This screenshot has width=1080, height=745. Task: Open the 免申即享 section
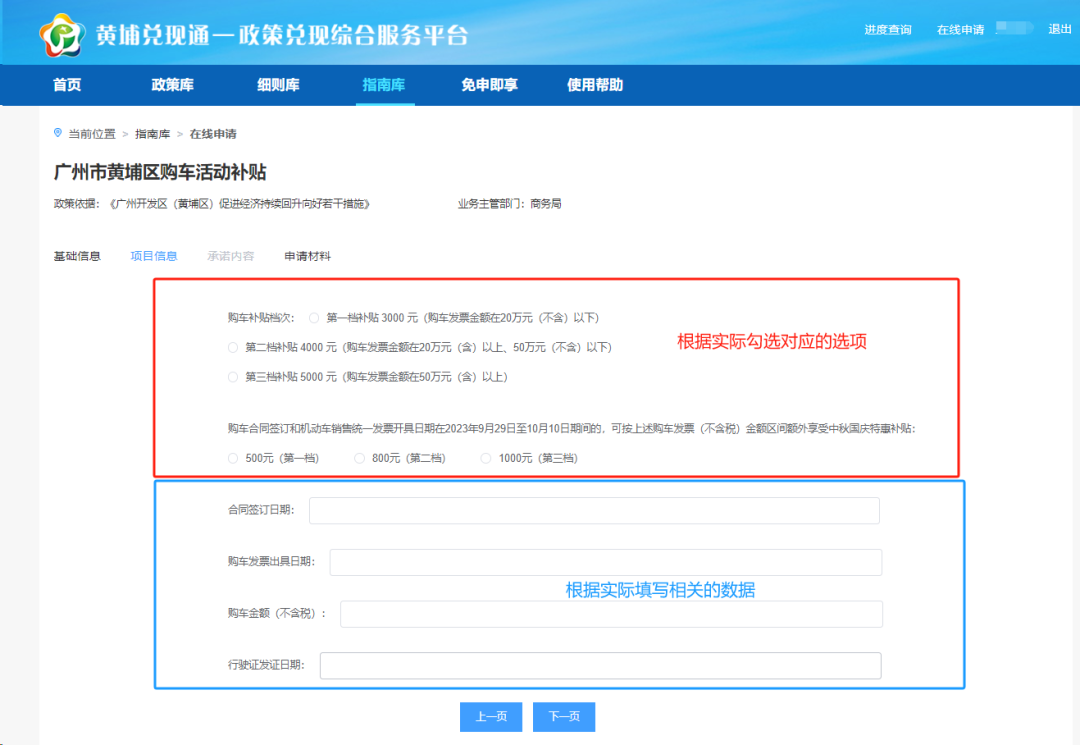[490, 85]
